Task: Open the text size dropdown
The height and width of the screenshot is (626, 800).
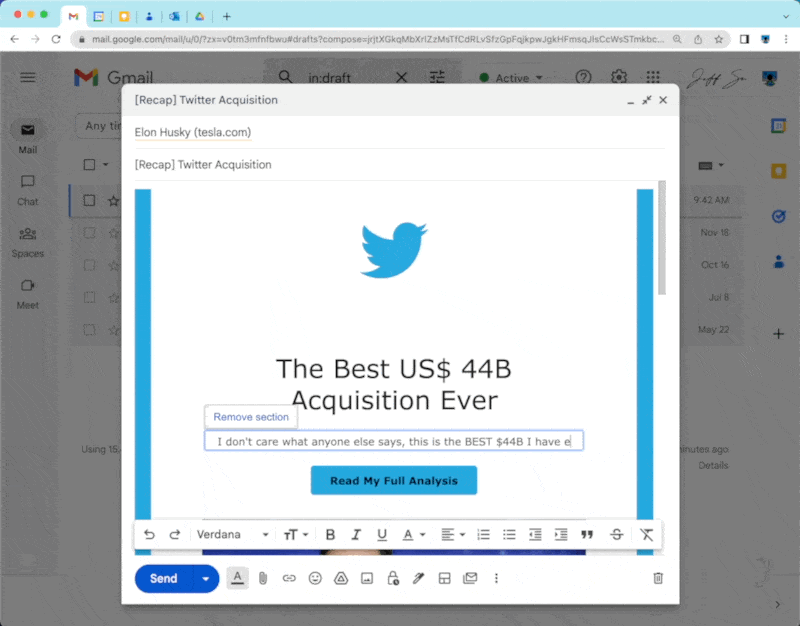Action: click(x=295, y=534)
